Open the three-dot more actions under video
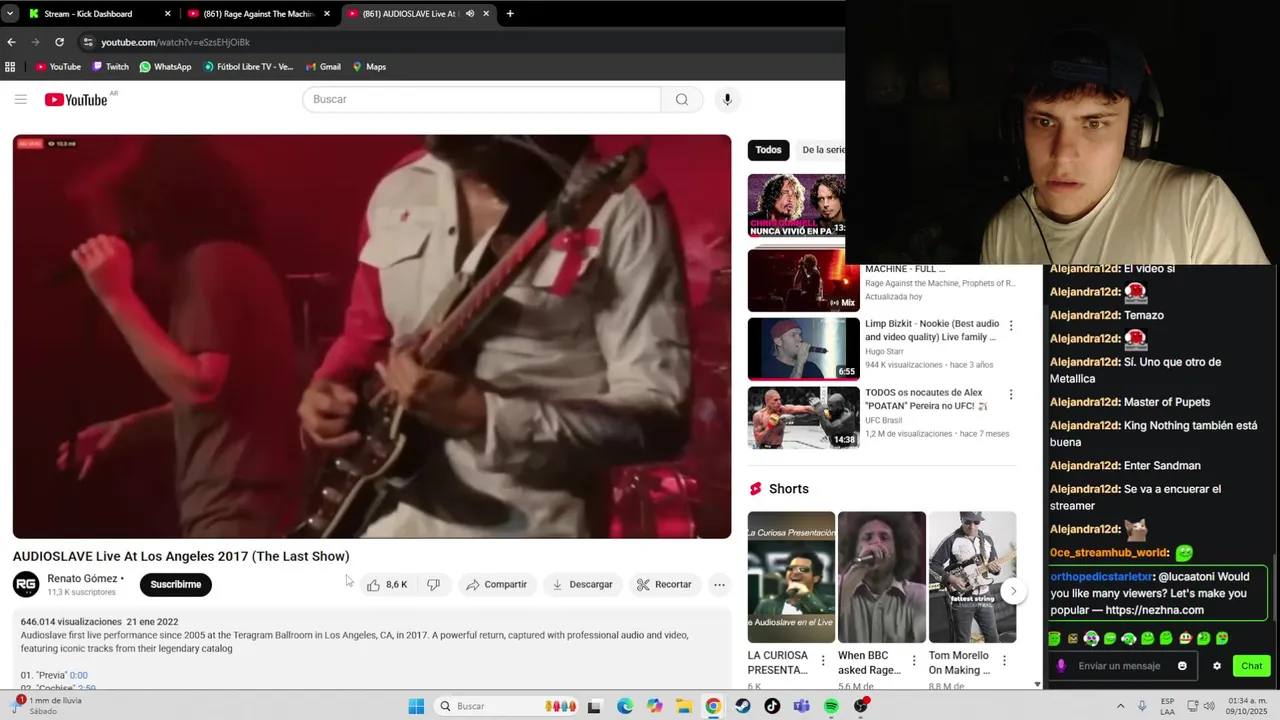 (x=719, y=584)
